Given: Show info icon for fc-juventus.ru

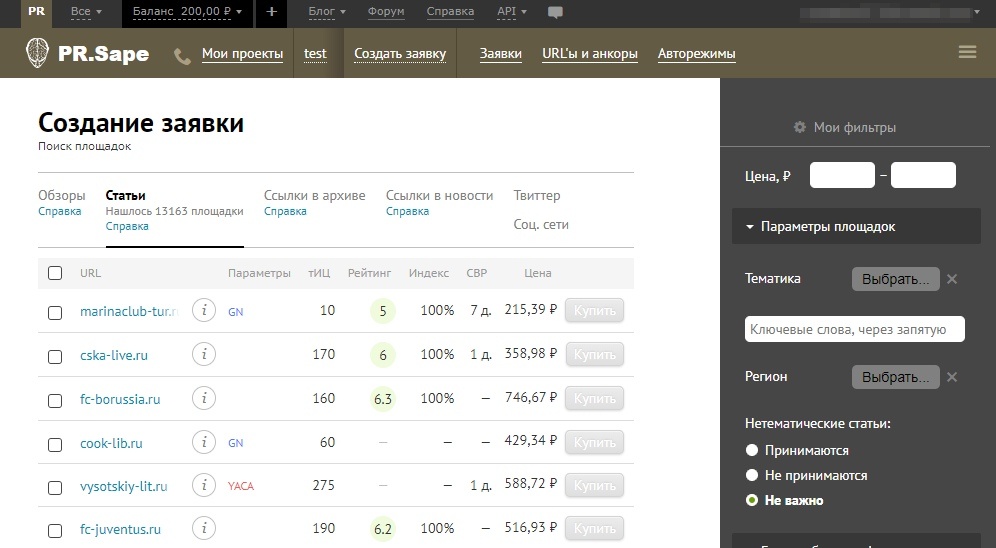Looking at the screenshot, I should click(x=204, y=528).
